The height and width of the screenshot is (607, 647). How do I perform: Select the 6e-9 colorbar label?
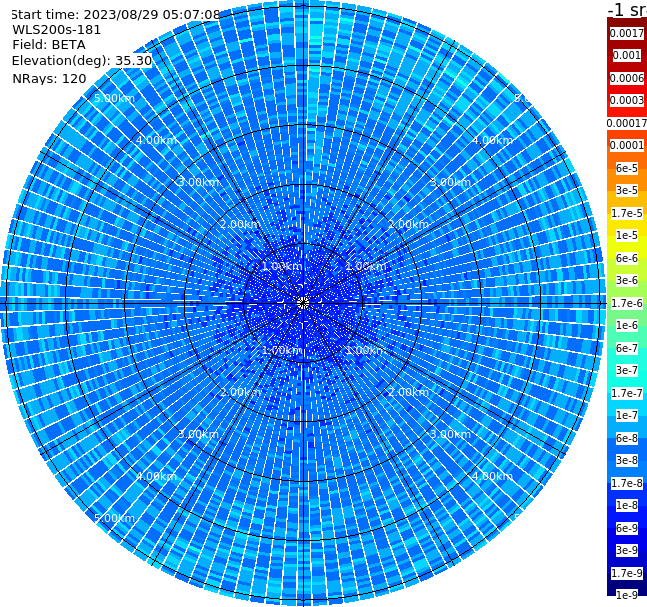click(x=627, y=528)
